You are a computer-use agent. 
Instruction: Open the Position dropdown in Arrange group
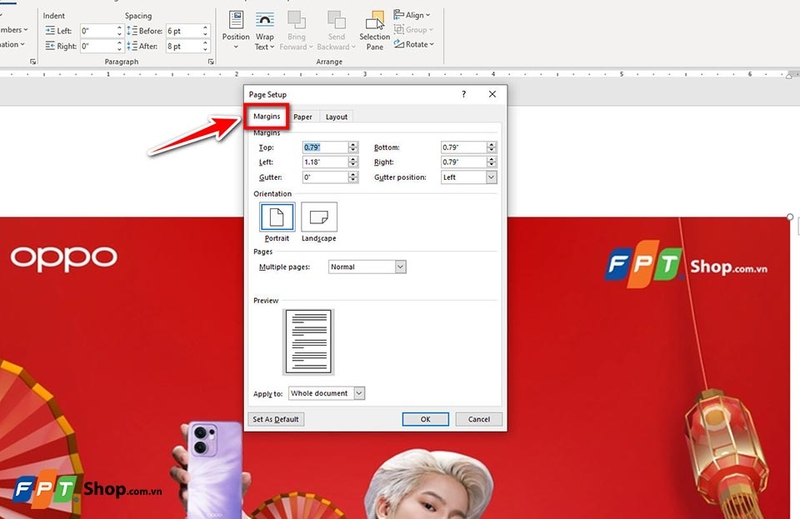tap(236, 30)
